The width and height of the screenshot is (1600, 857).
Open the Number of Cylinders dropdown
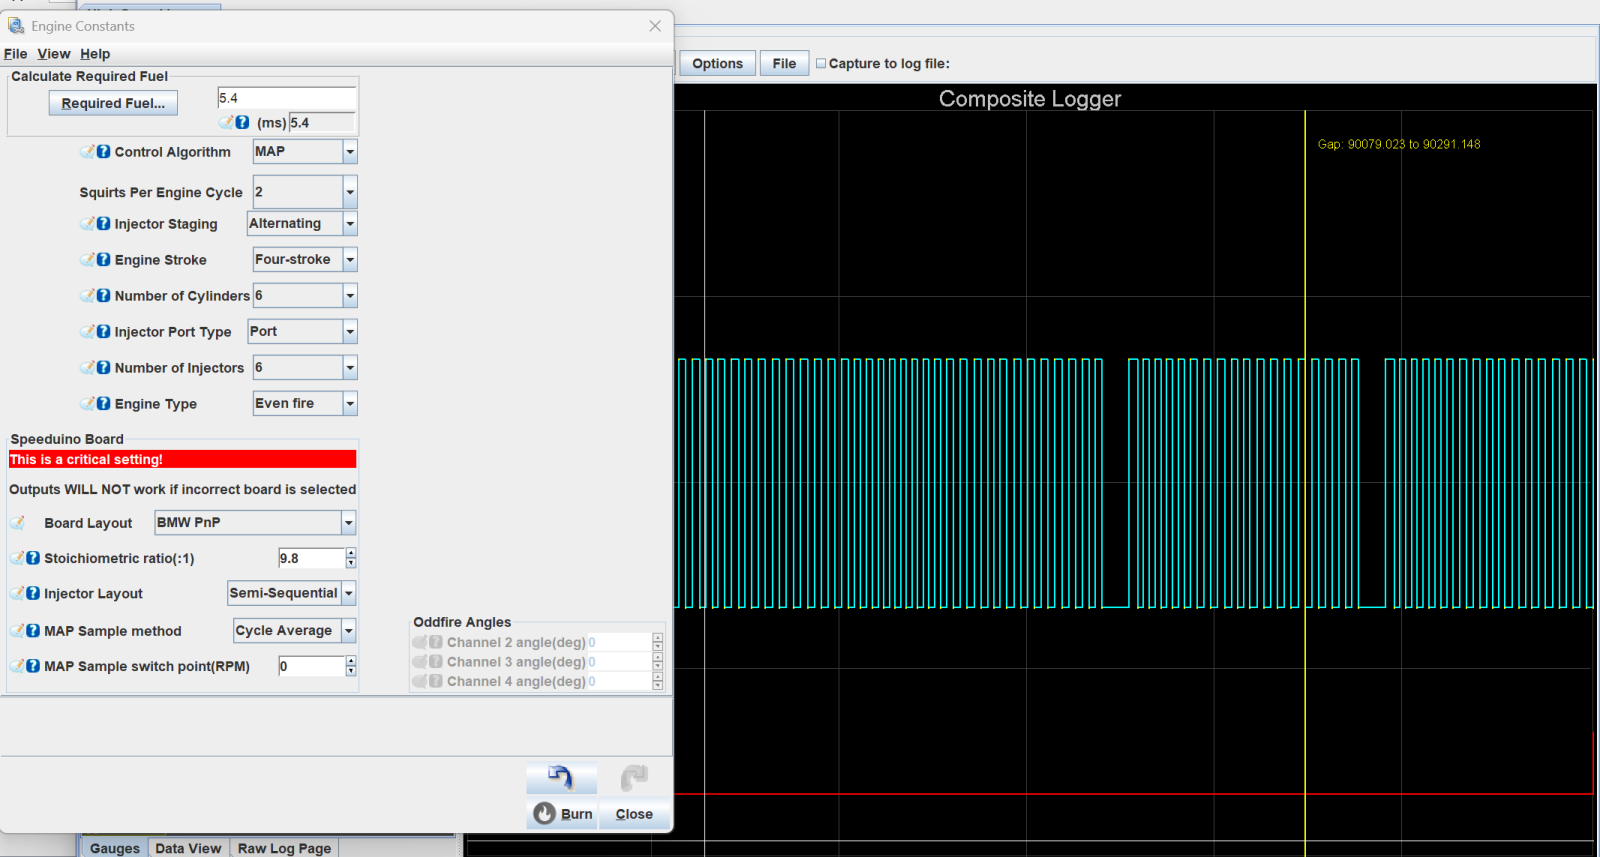coord(350,296)
